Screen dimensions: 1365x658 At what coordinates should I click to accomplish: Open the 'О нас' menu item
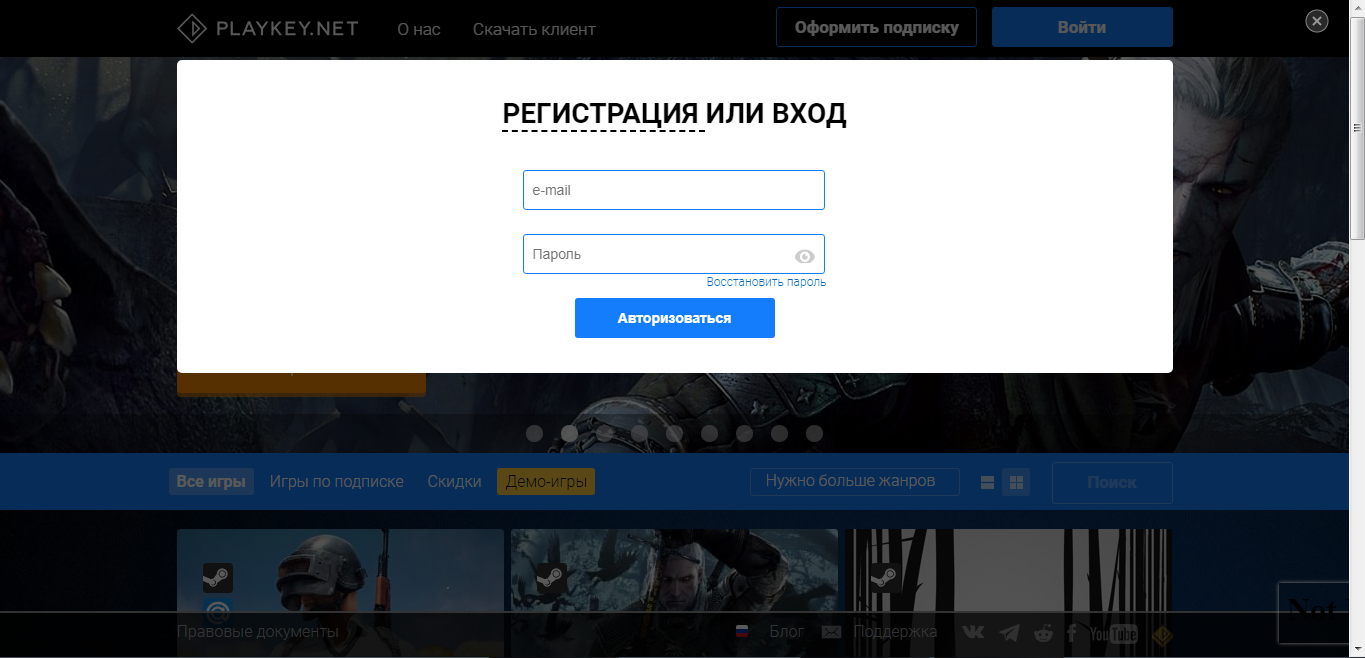point(419,29)
